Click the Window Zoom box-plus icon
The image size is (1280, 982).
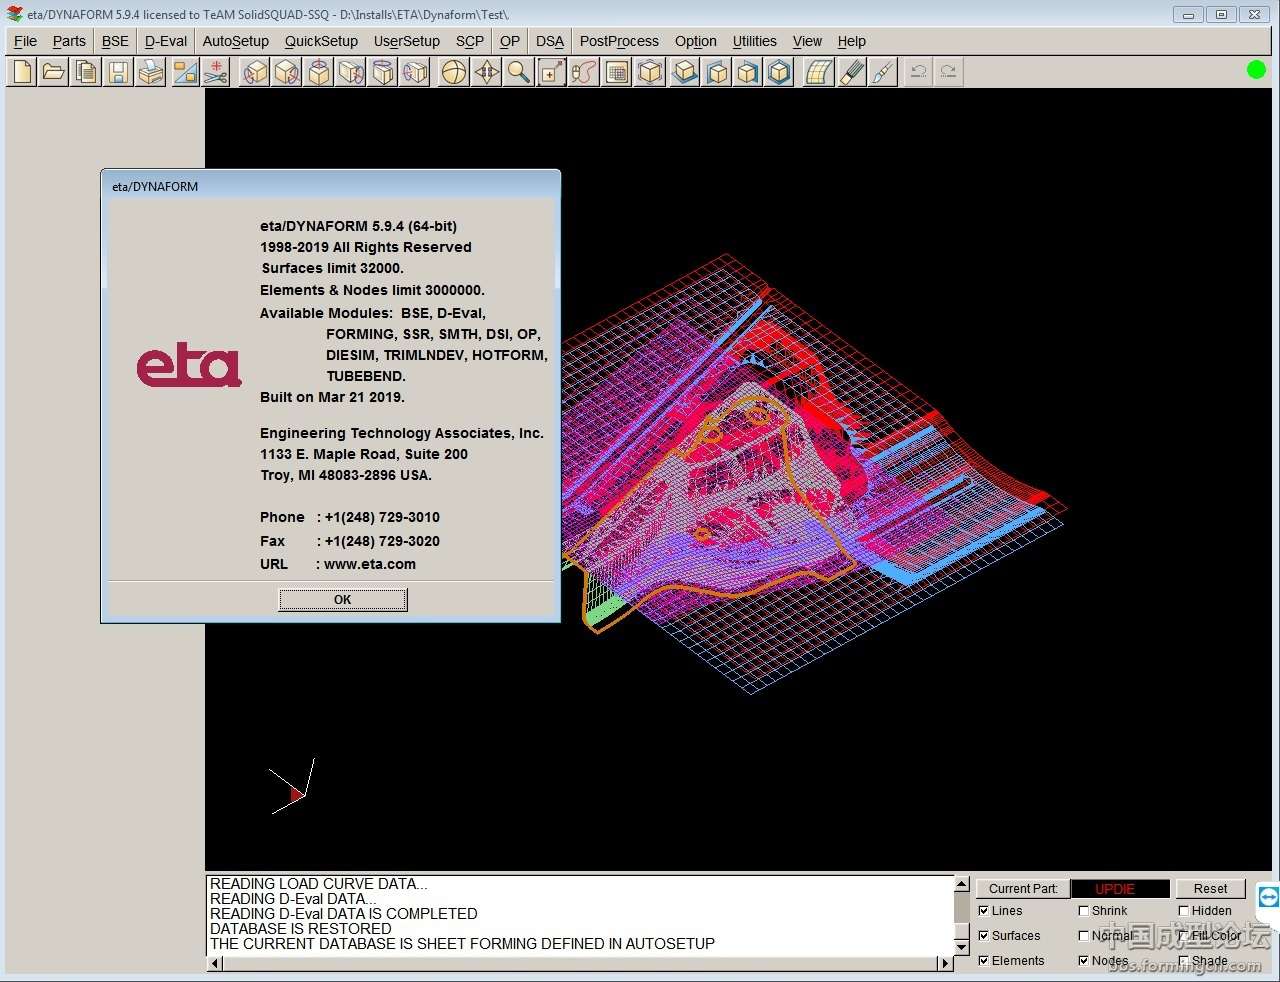551,72
